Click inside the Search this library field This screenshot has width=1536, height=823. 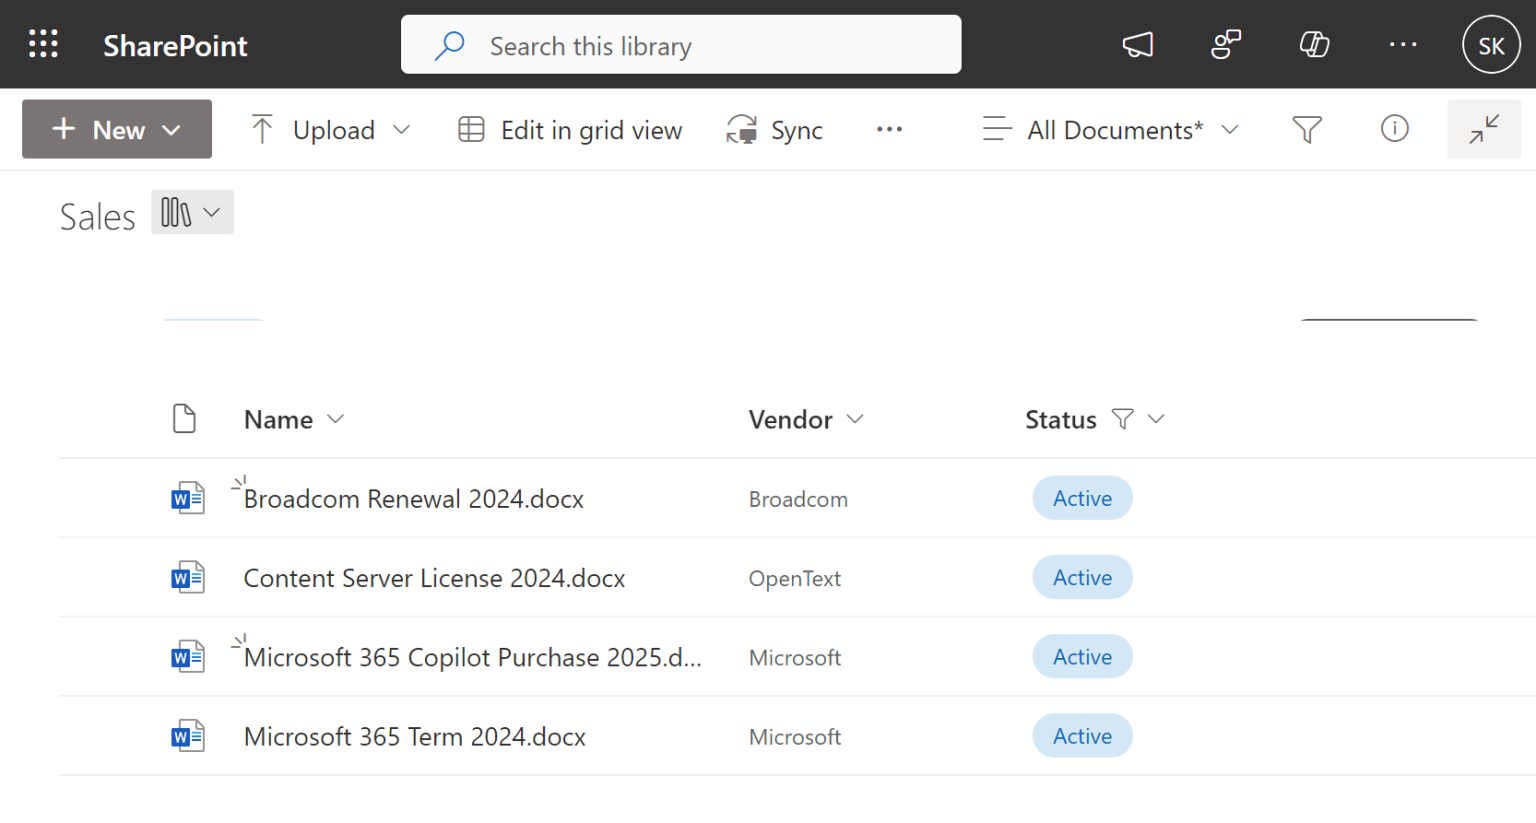[x=680, y=45]
